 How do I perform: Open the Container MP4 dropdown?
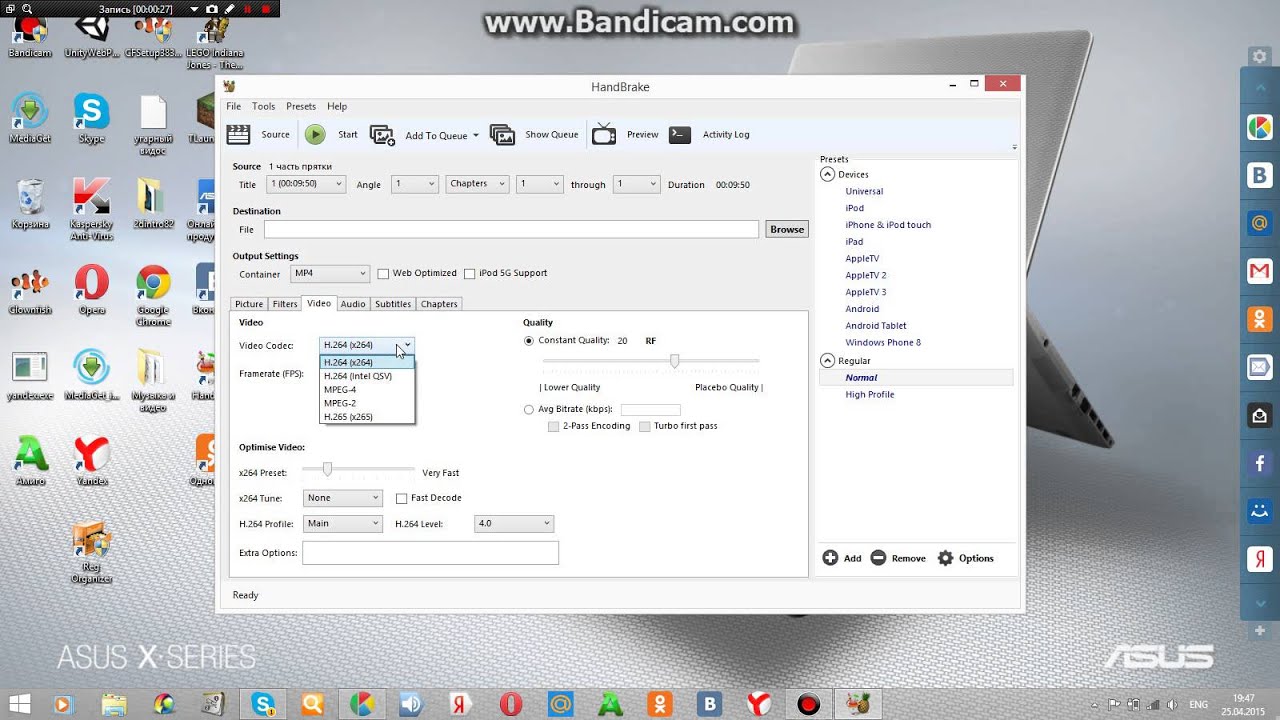point(330,273)
